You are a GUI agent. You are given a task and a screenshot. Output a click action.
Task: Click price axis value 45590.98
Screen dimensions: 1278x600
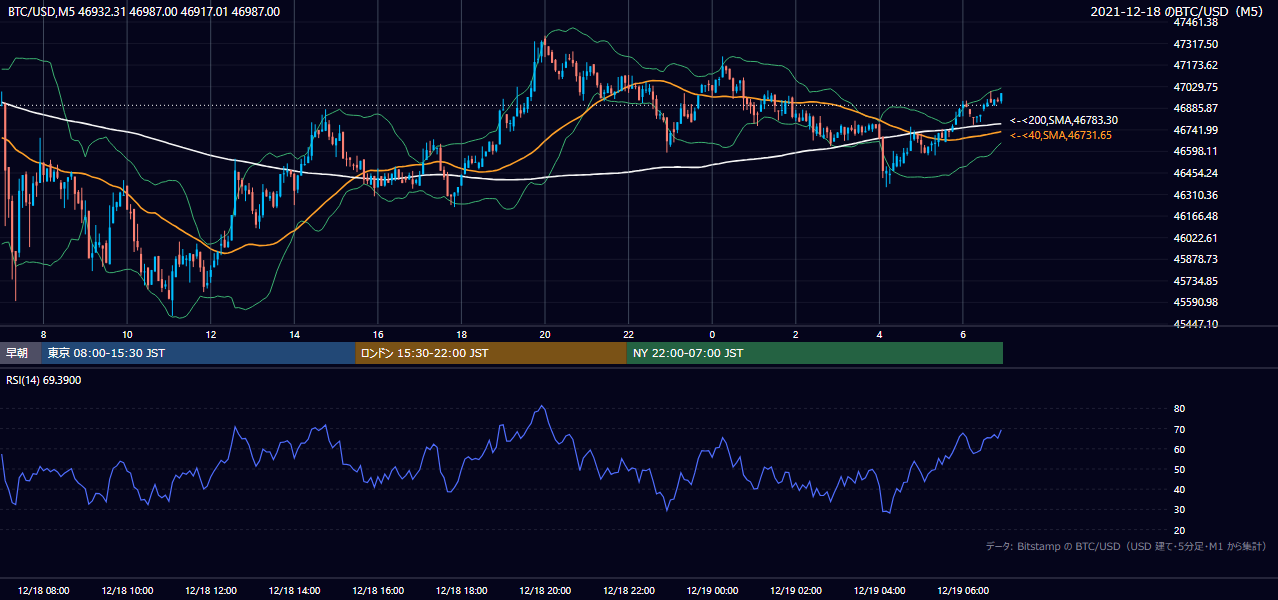point(1196,302)
